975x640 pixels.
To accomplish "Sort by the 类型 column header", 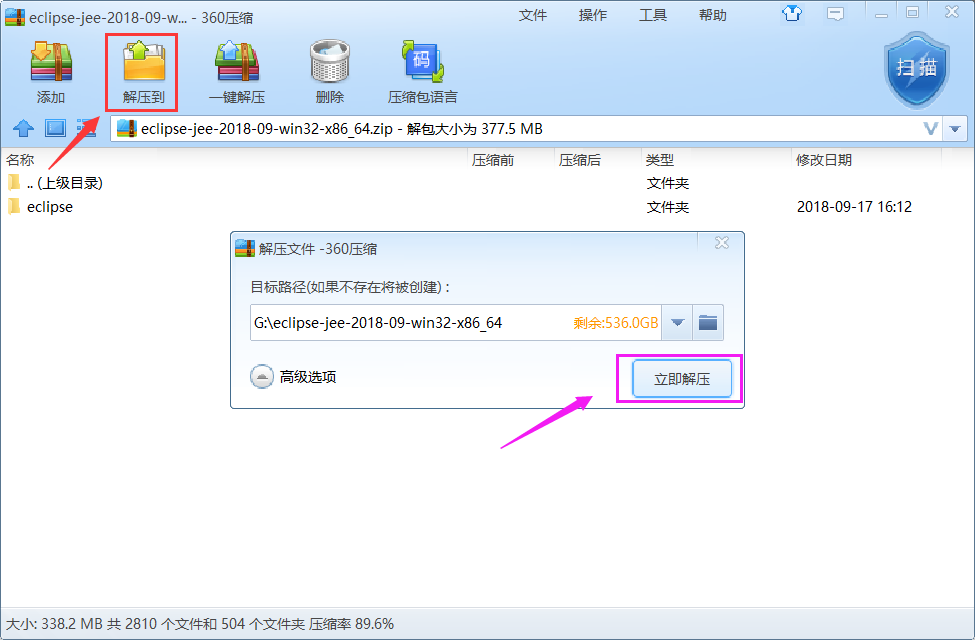I will click(716, 160).
